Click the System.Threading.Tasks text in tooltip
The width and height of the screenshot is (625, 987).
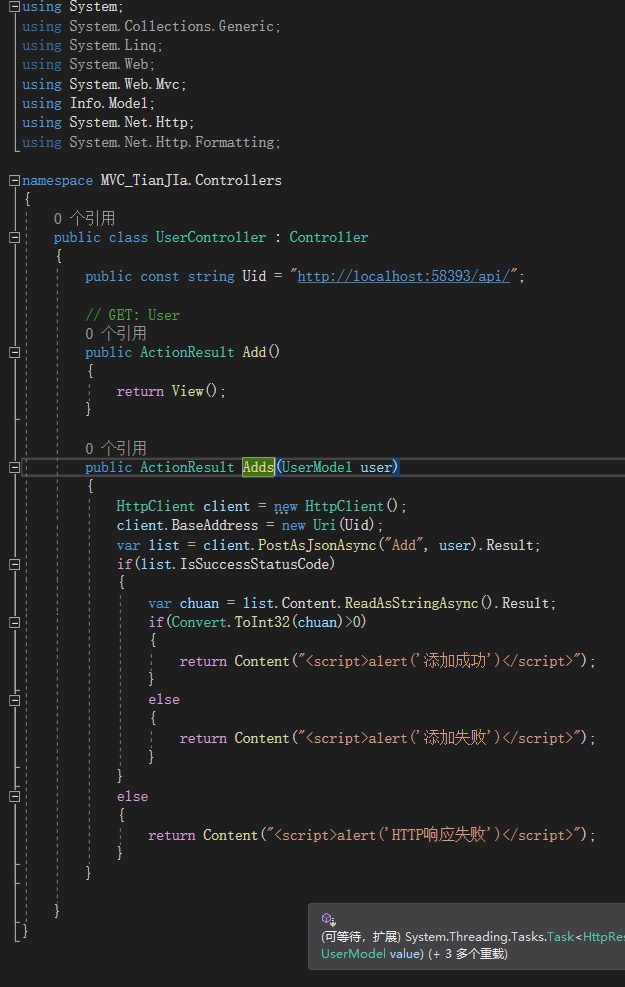(x=475, y=937)
